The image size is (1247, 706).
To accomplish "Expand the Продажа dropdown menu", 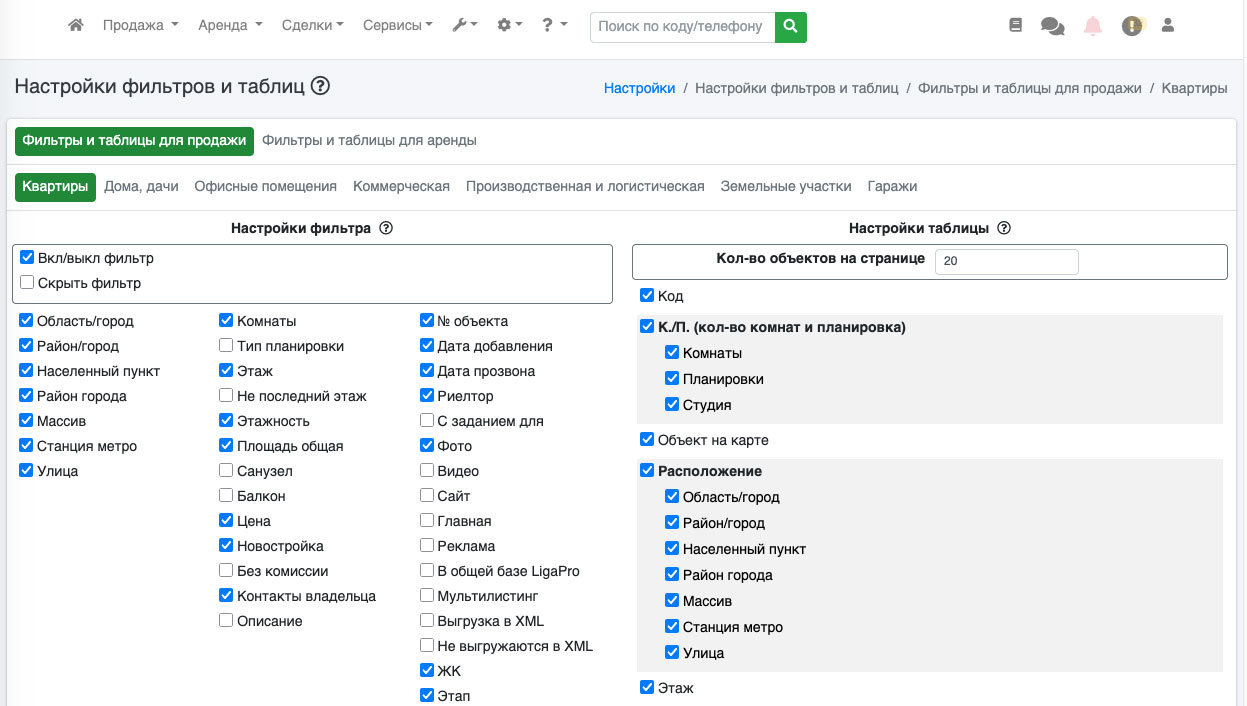I will pos(140,26).
